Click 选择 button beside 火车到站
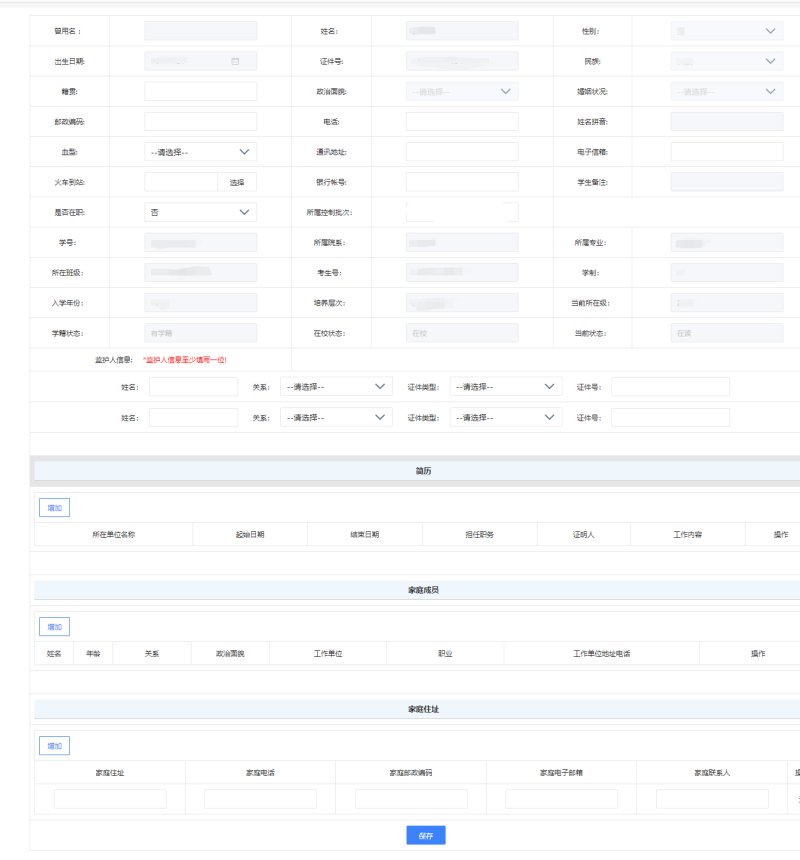 coord(237,182)
